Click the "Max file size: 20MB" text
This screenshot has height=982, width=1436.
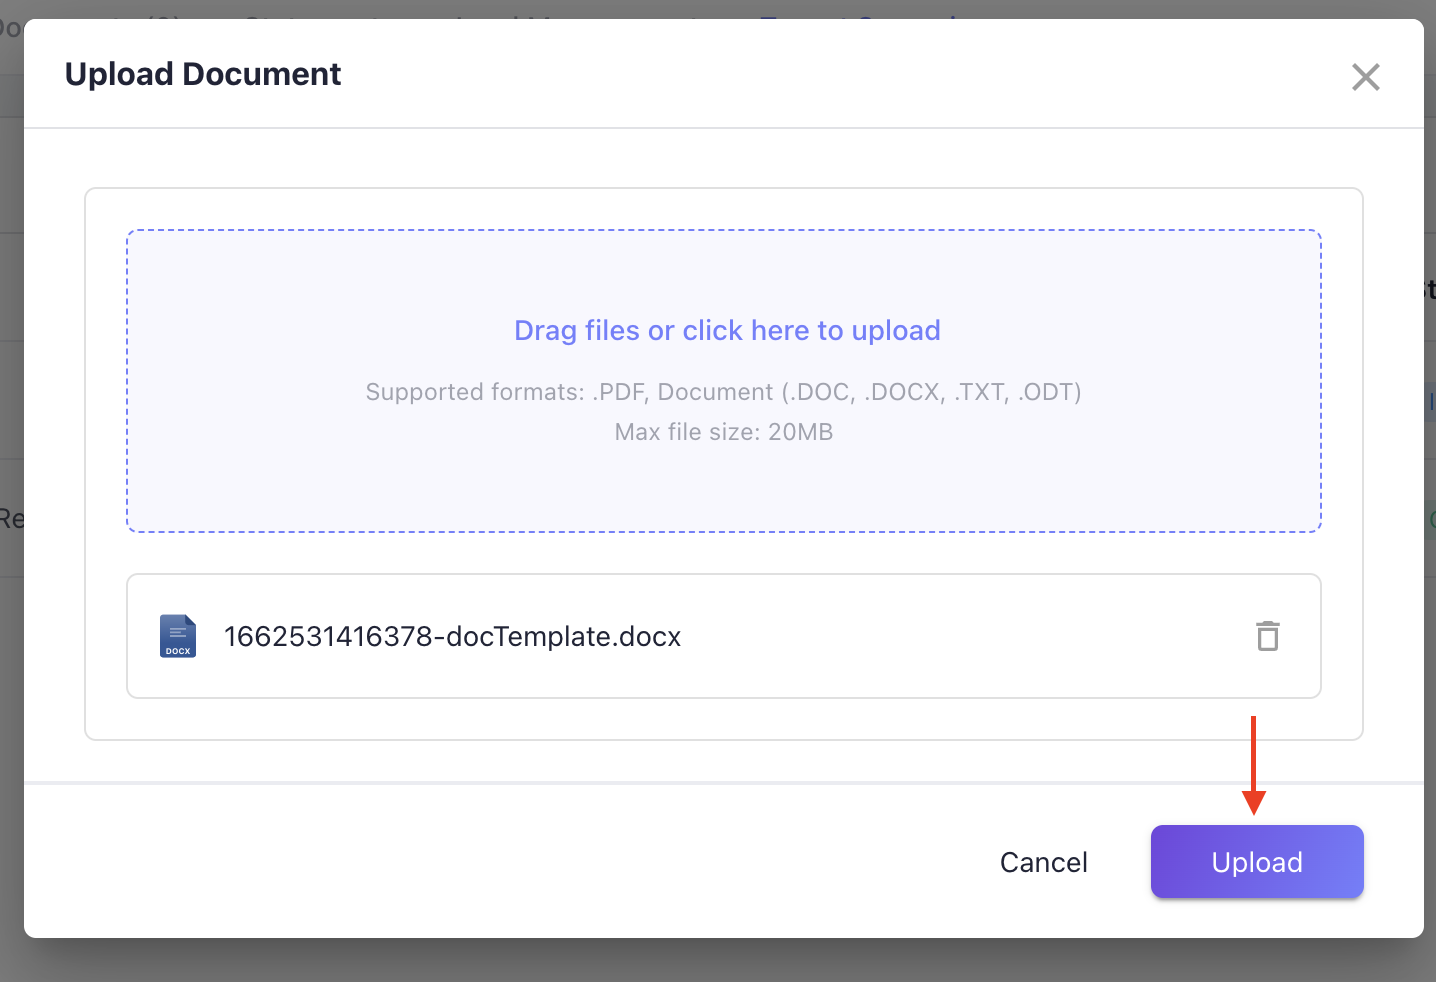pyautogui.click(x=723, y=432)
